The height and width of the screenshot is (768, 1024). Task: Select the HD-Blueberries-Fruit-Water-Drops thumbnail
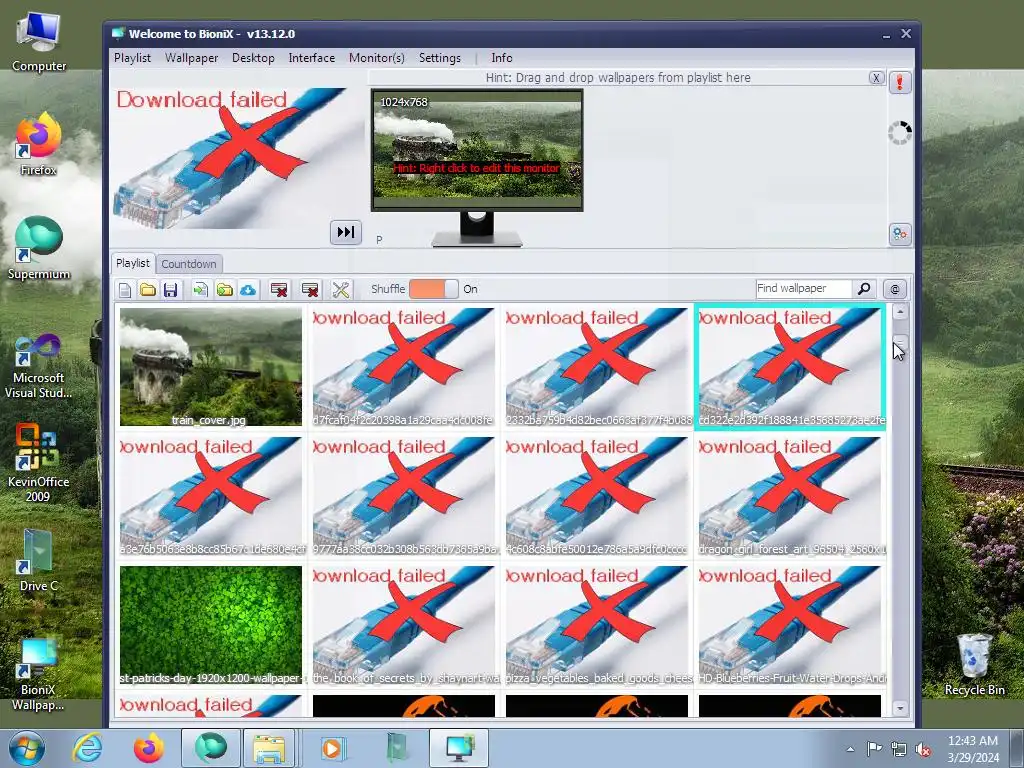(790, 625)
